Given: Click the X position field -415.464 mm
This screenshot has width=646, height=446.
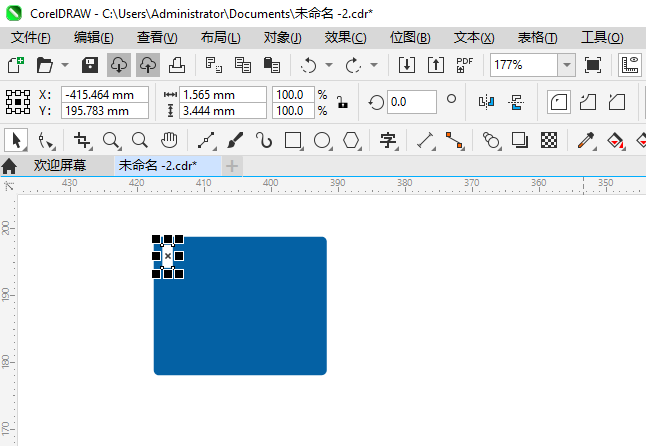Looking at the screenshot, I should [x=105, y=95].
